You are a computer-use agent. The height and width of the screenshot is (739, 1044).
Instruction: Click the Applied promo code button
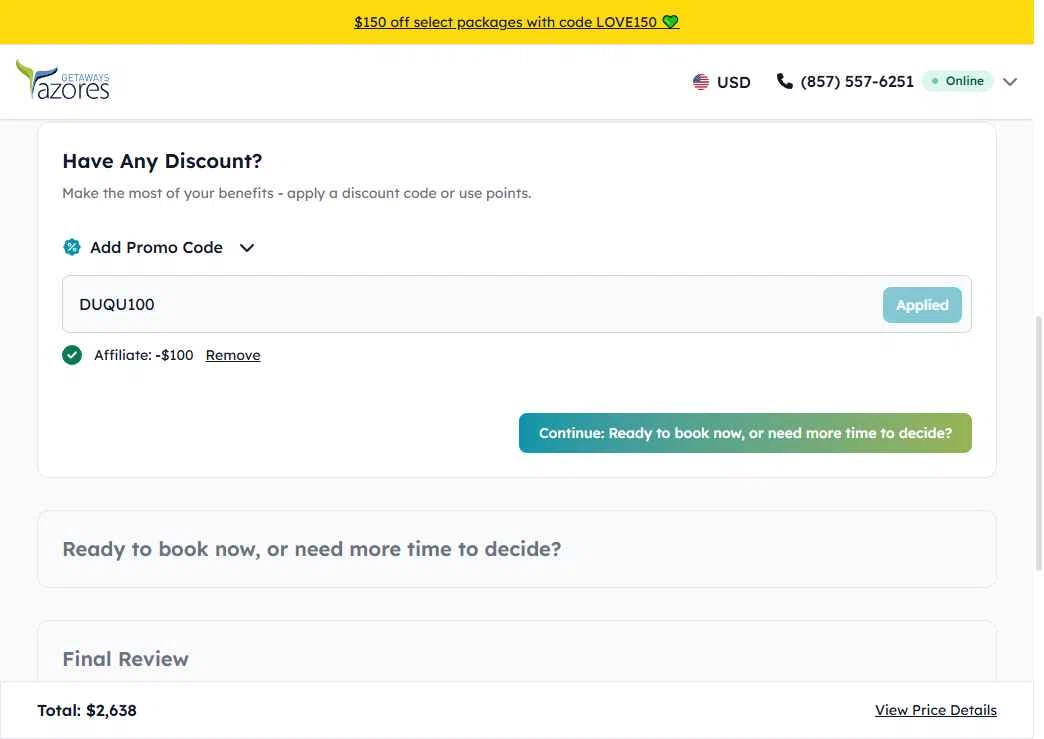922,305
